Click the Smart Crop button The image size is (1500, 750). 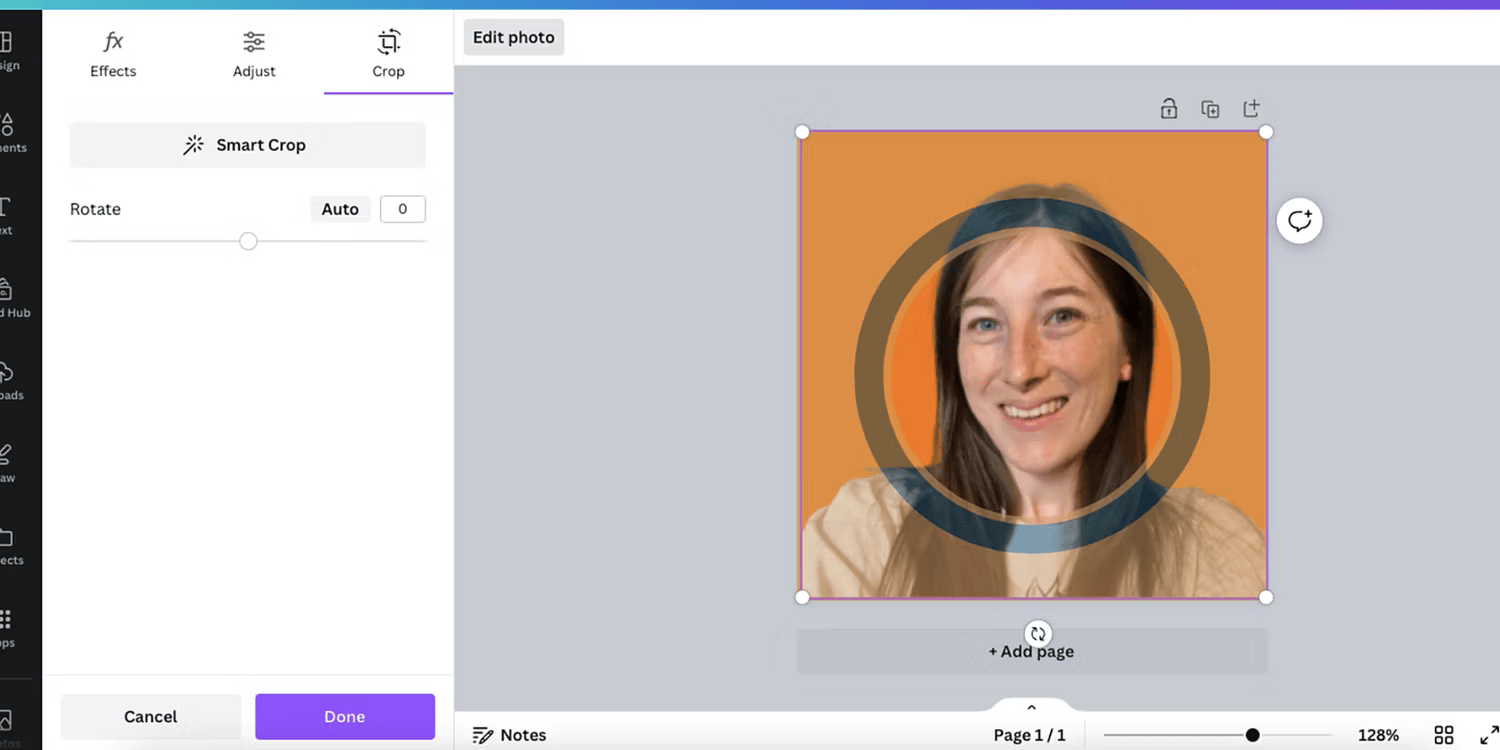coord(248,145)
